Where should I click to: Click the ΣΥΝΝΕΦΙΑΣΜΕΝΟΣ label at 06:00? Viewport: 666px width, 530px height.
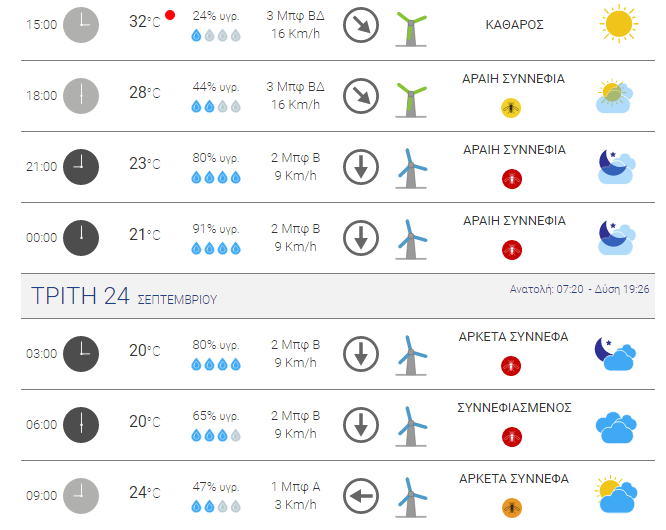pos(514,408)
